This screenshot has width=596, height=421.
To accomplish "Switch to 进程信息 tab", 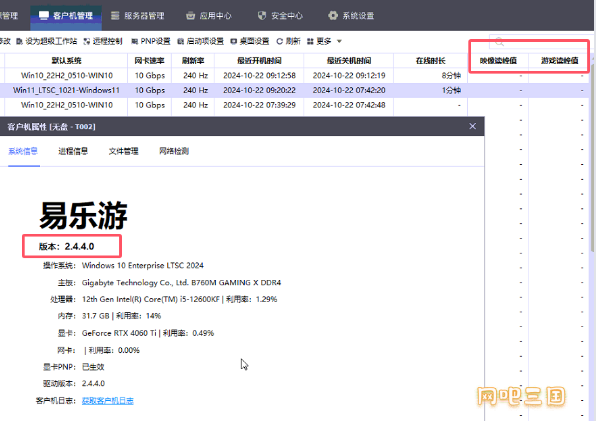I will click(73, 151).
